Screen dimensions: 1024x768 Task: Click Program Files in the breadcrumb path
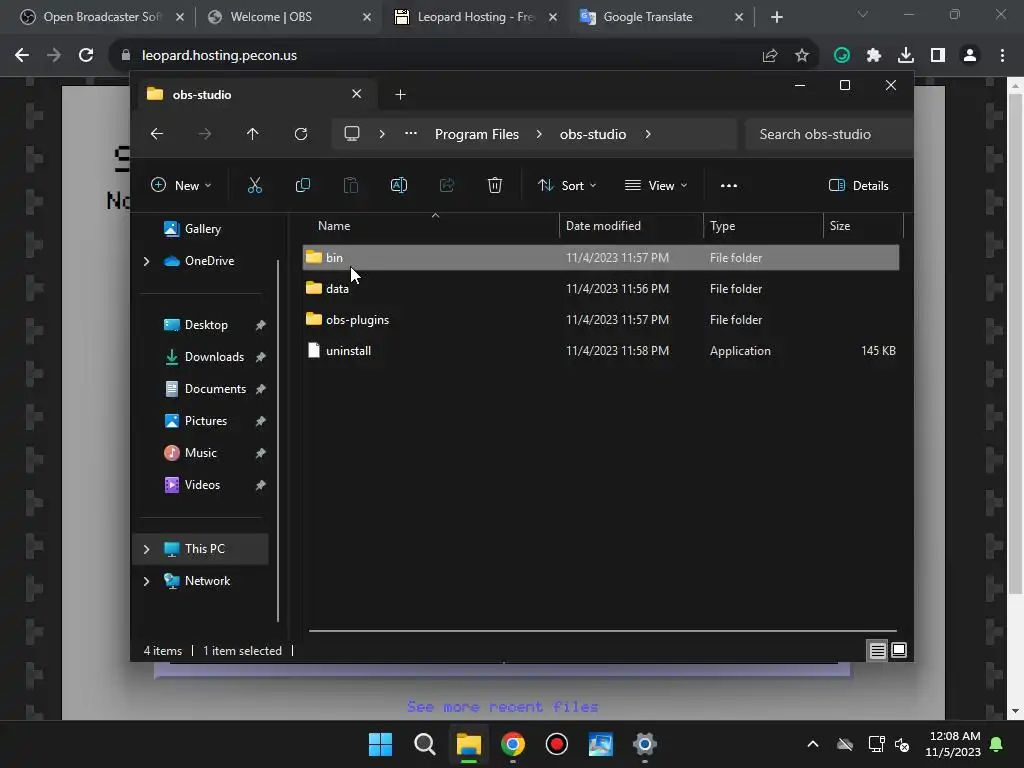click(477, 134)
